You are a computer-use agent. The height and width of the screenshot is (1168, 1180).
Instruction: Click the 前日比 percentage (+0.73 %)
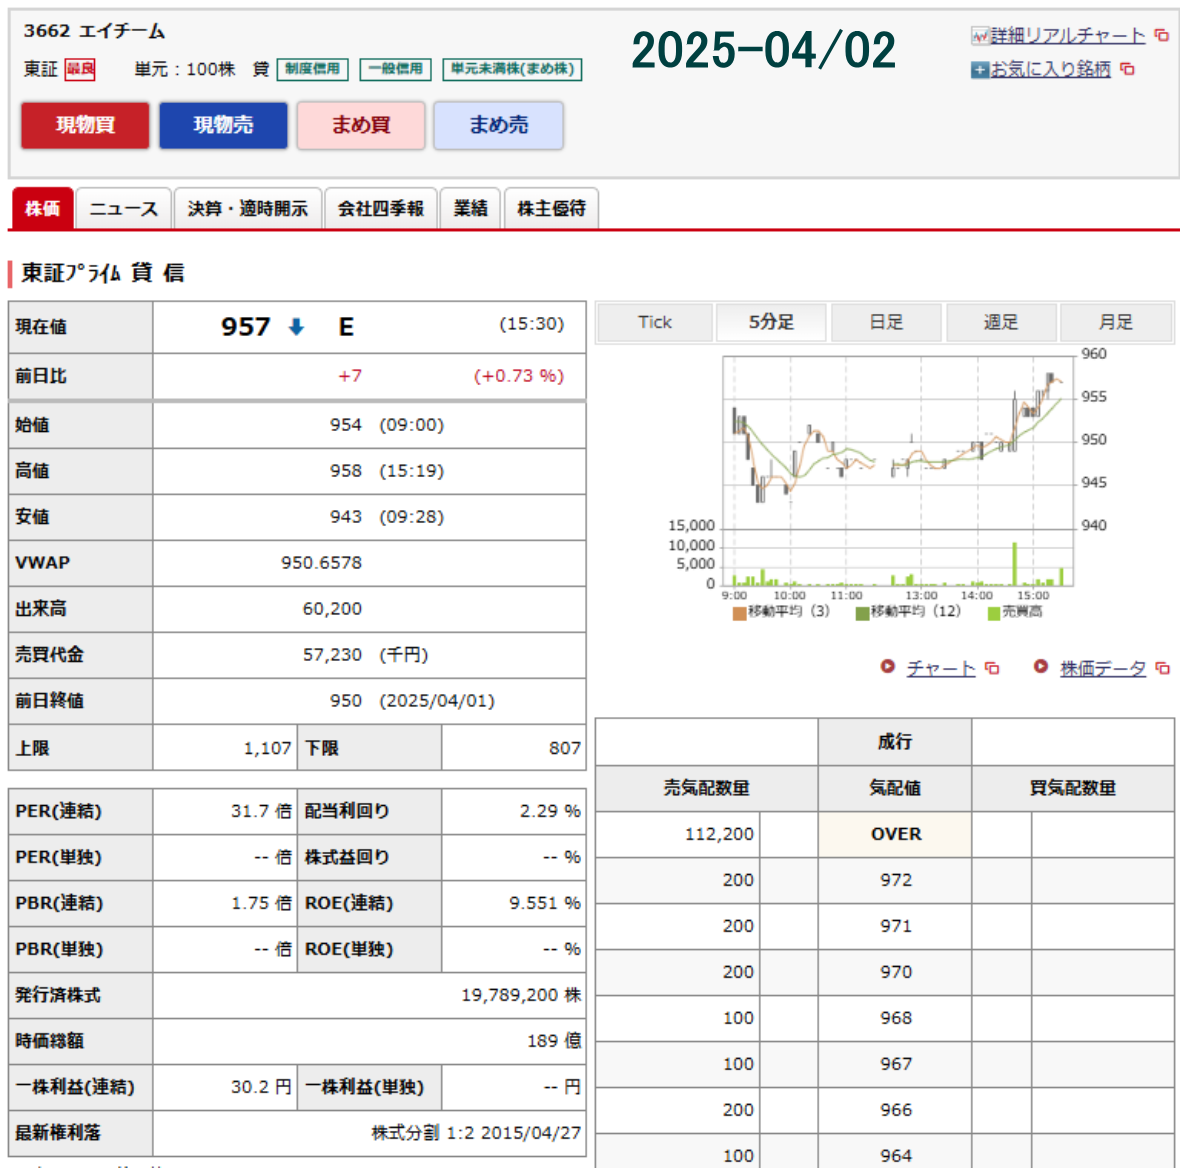519,376
